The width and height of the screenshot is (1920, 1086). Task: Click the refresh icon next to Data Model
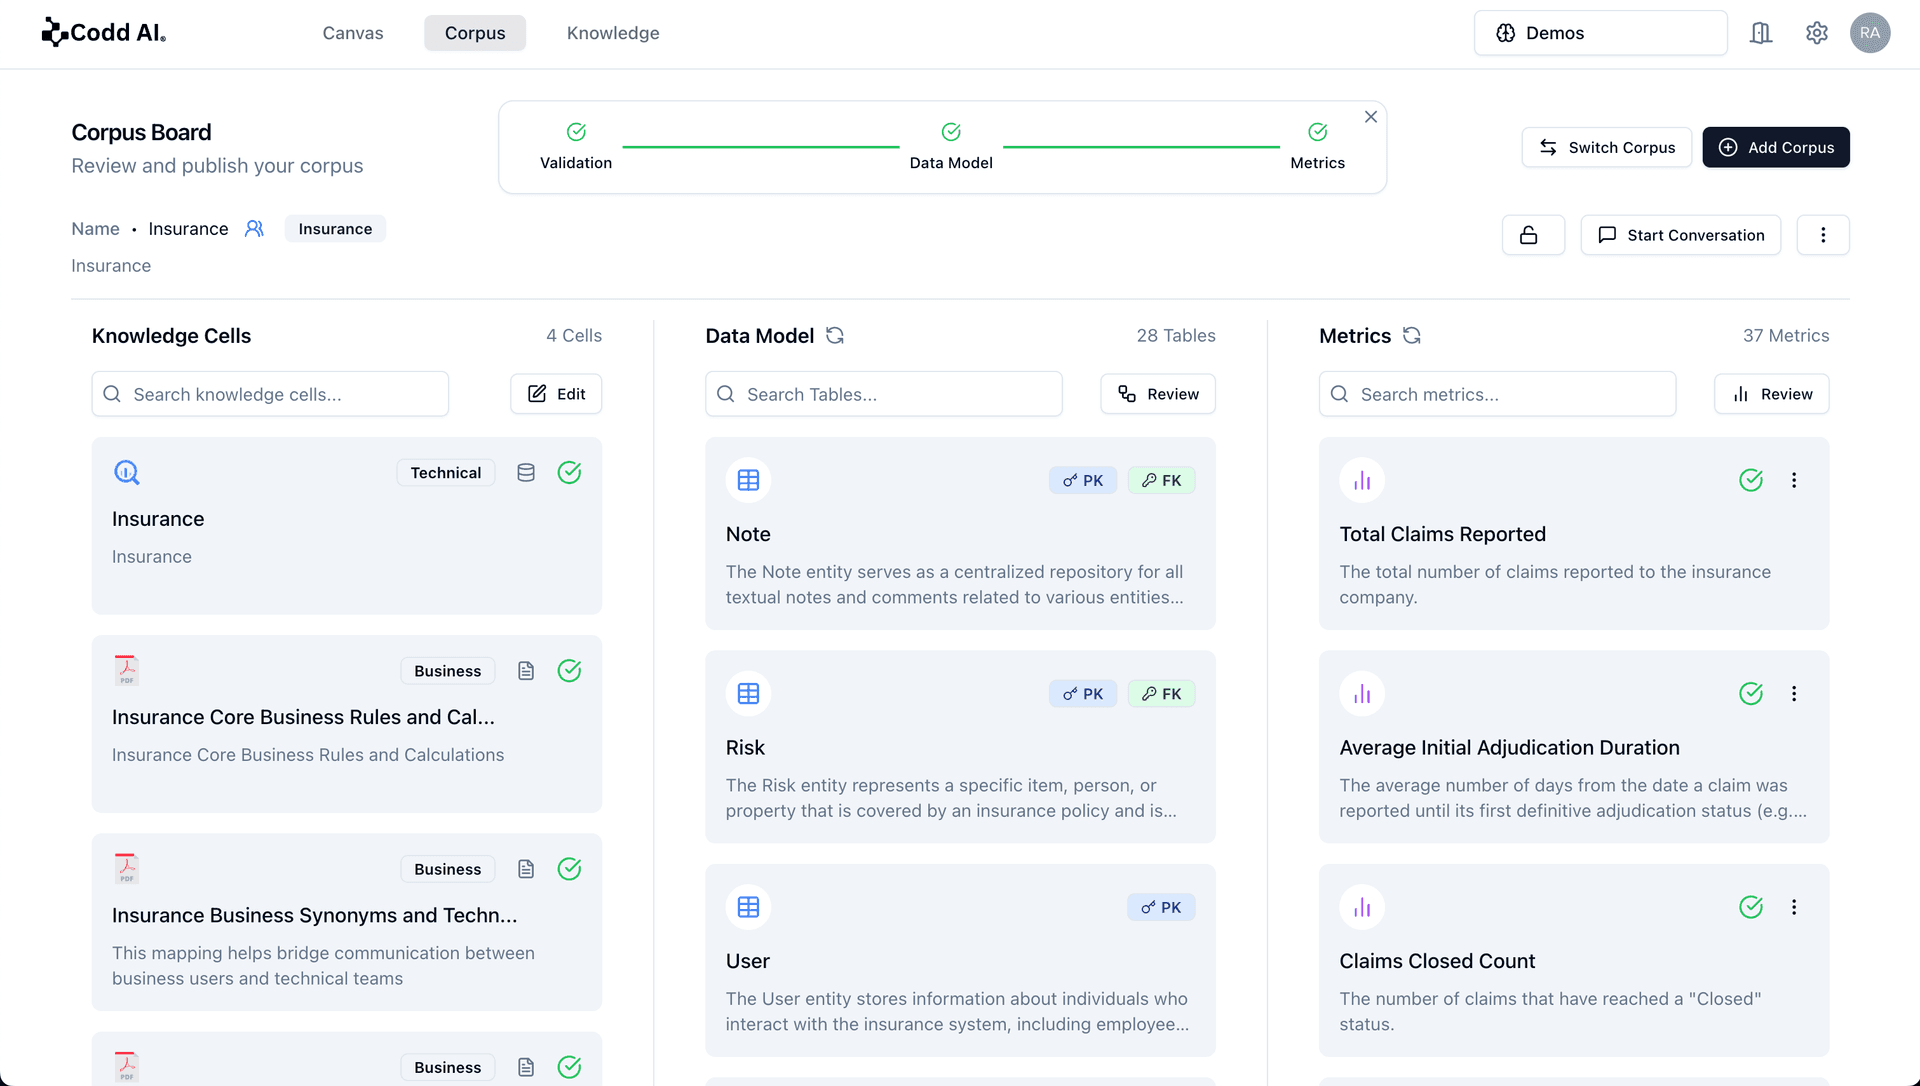pos(836,335)
